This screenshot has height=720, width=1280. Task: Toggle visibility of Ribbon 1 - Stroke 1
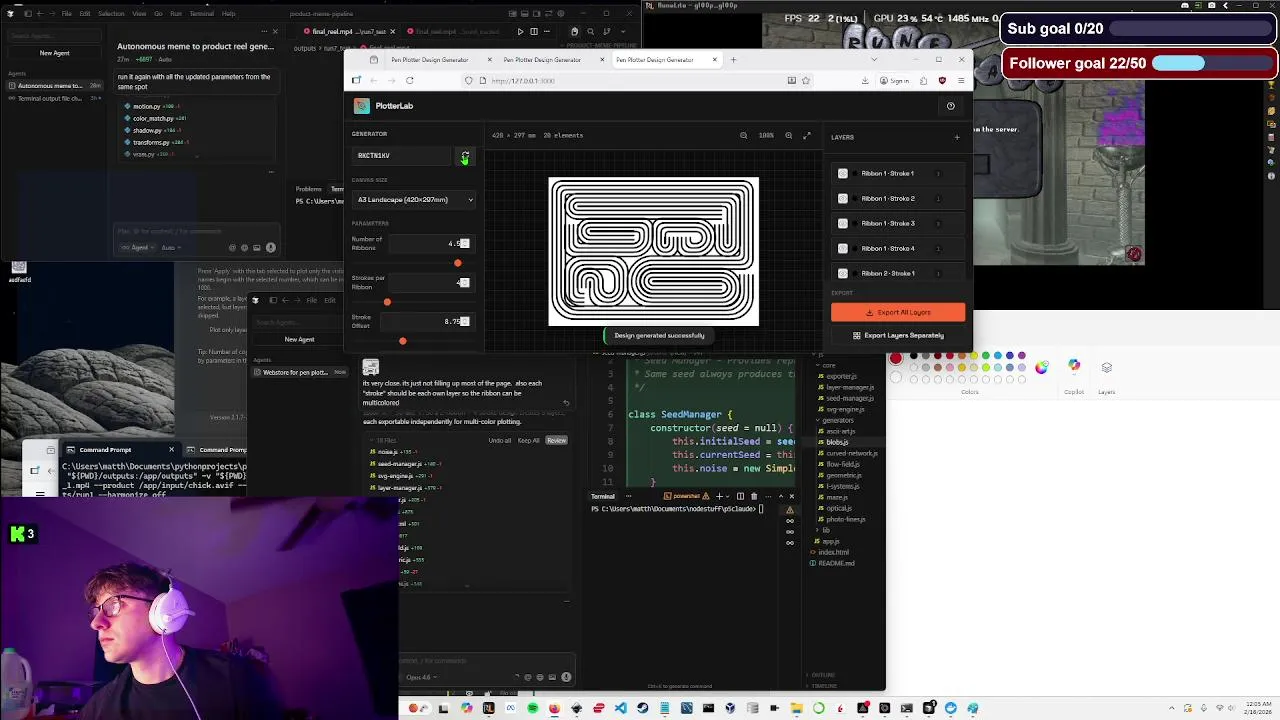click(842, 174)
